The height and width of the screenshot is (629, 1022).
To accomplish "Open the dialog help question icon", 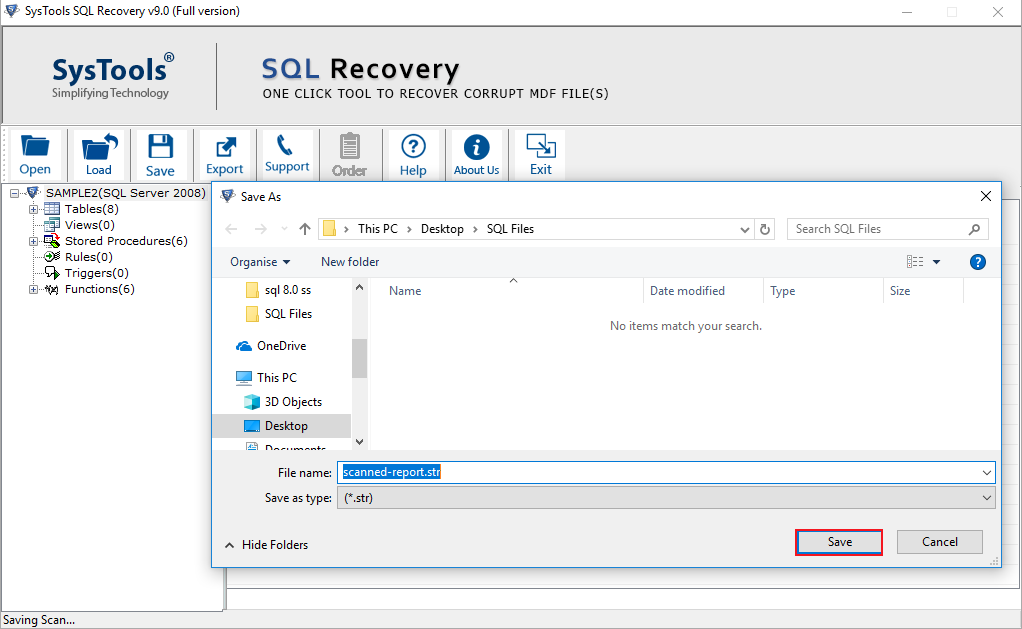I will click(978, 262).
